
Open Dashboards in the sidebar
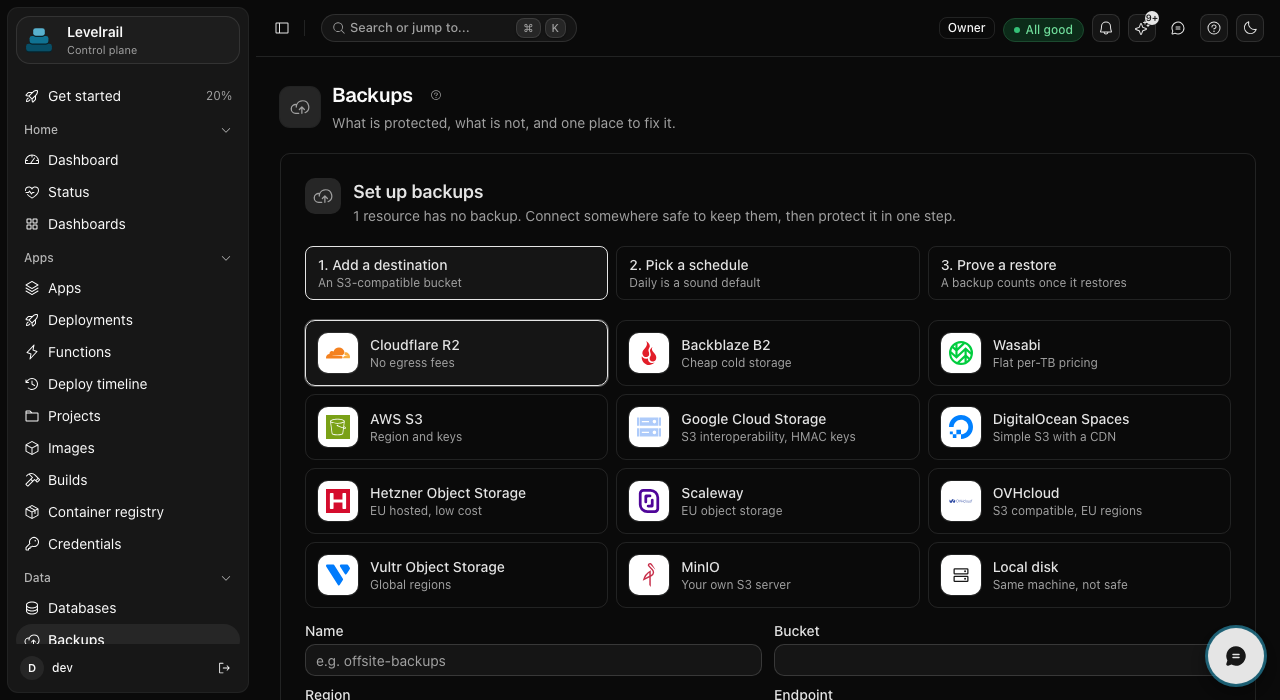(x=128, y=224)
